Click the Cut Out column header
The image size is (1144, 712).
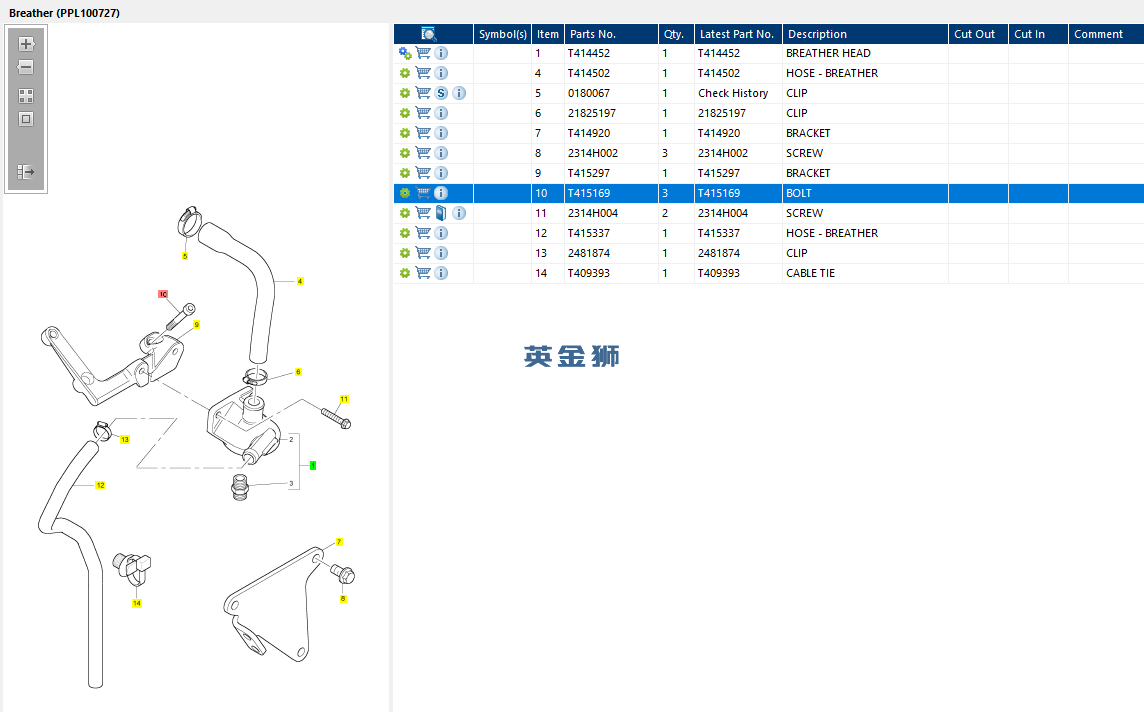click(978, 34)
